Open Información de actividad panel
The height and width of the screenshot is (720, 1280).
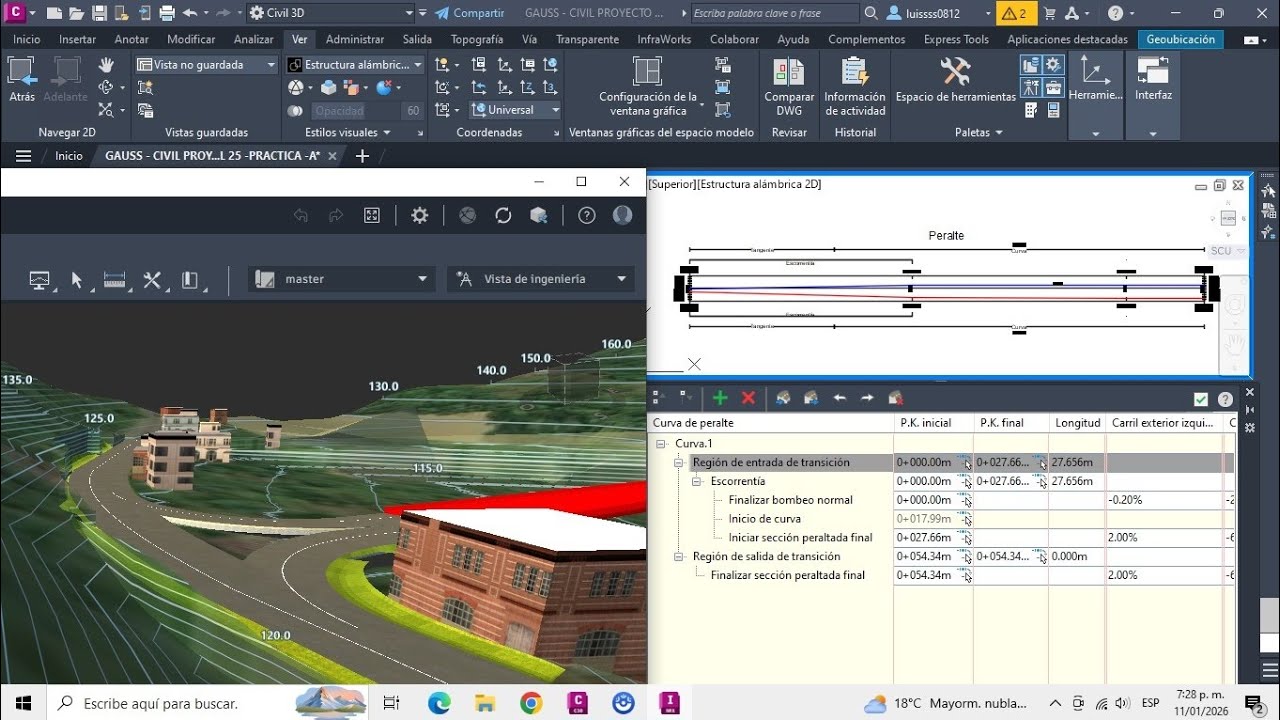(x=855, y=86)
